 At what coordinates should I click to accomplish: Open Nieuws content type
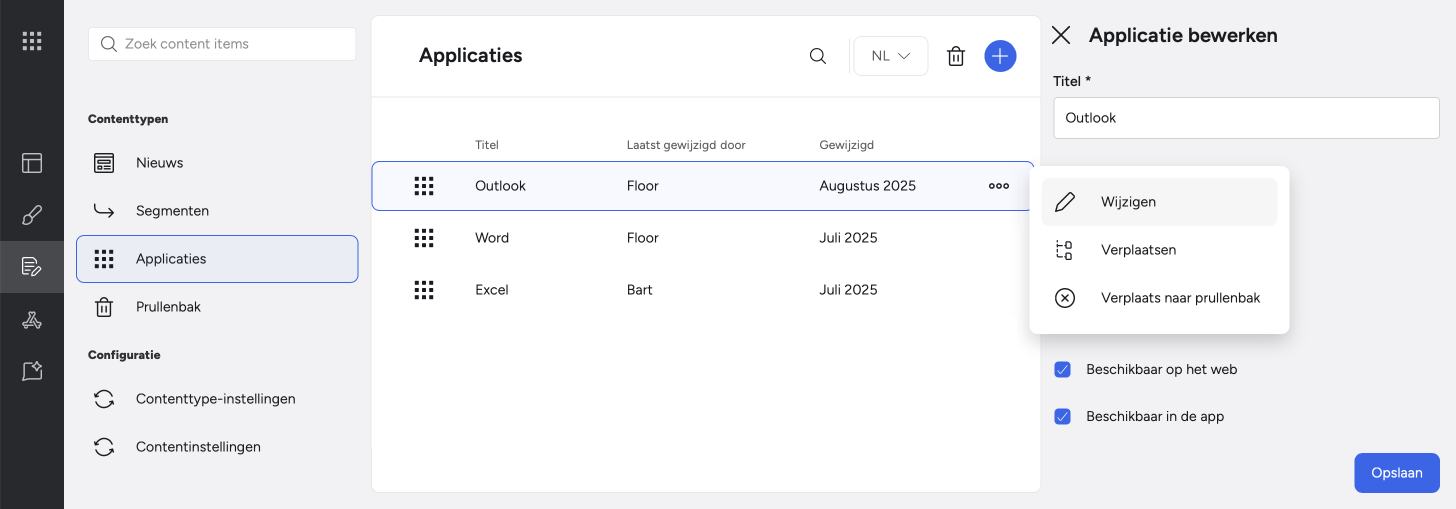point(217,163)
